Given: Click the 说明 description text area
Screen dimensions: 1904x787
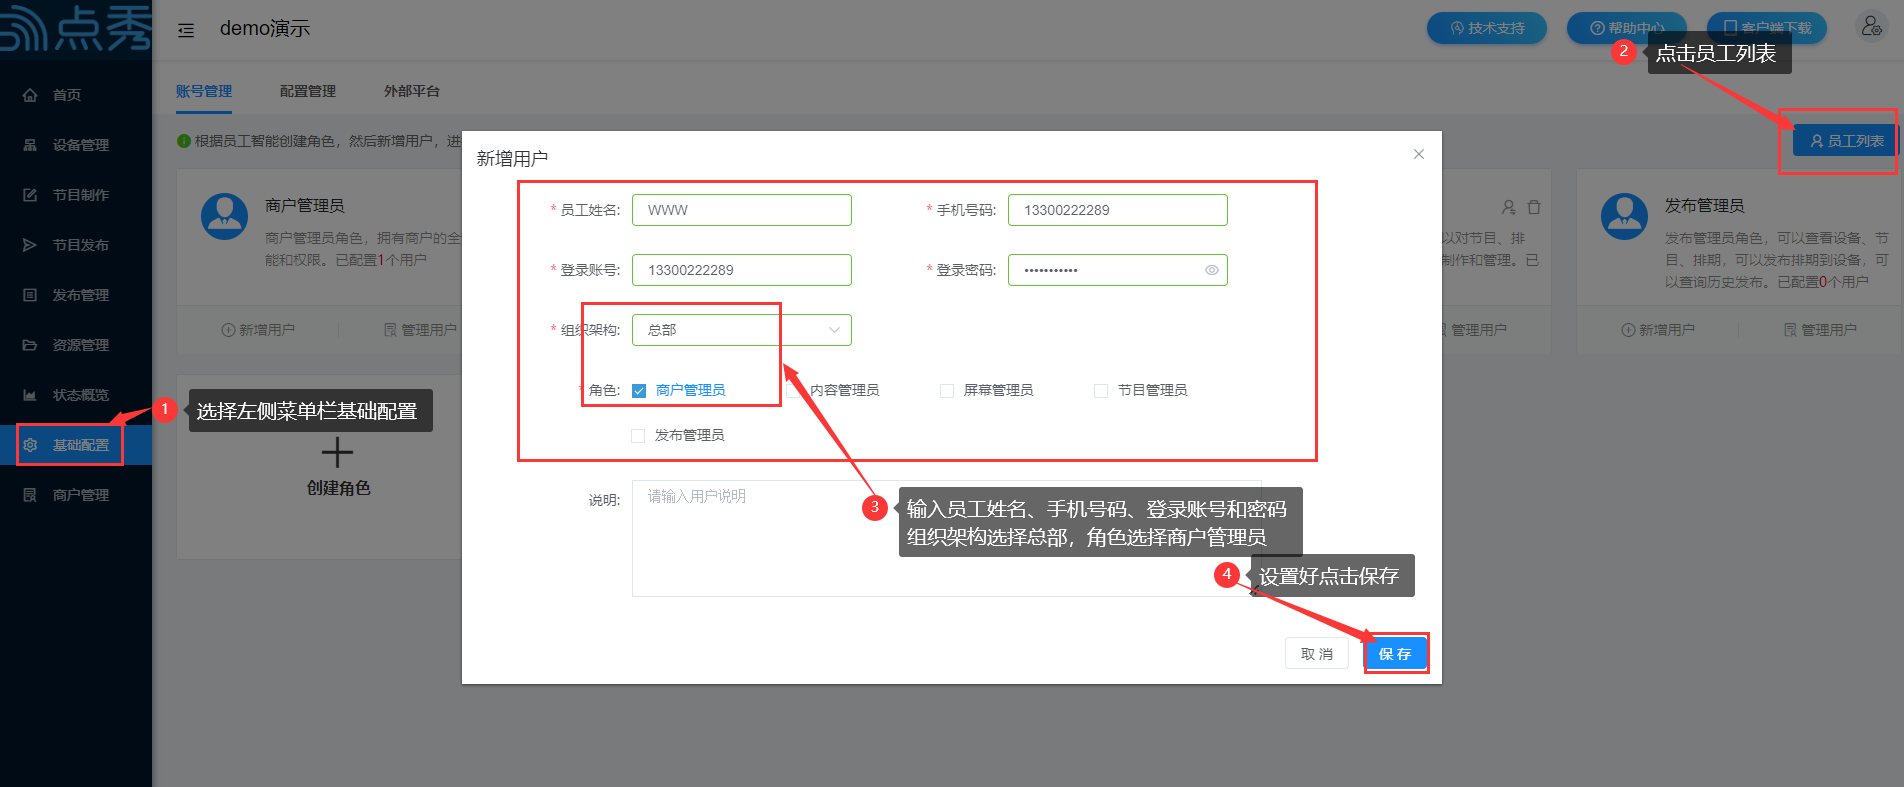Looking at the screenshot, I should pos(947,538).
